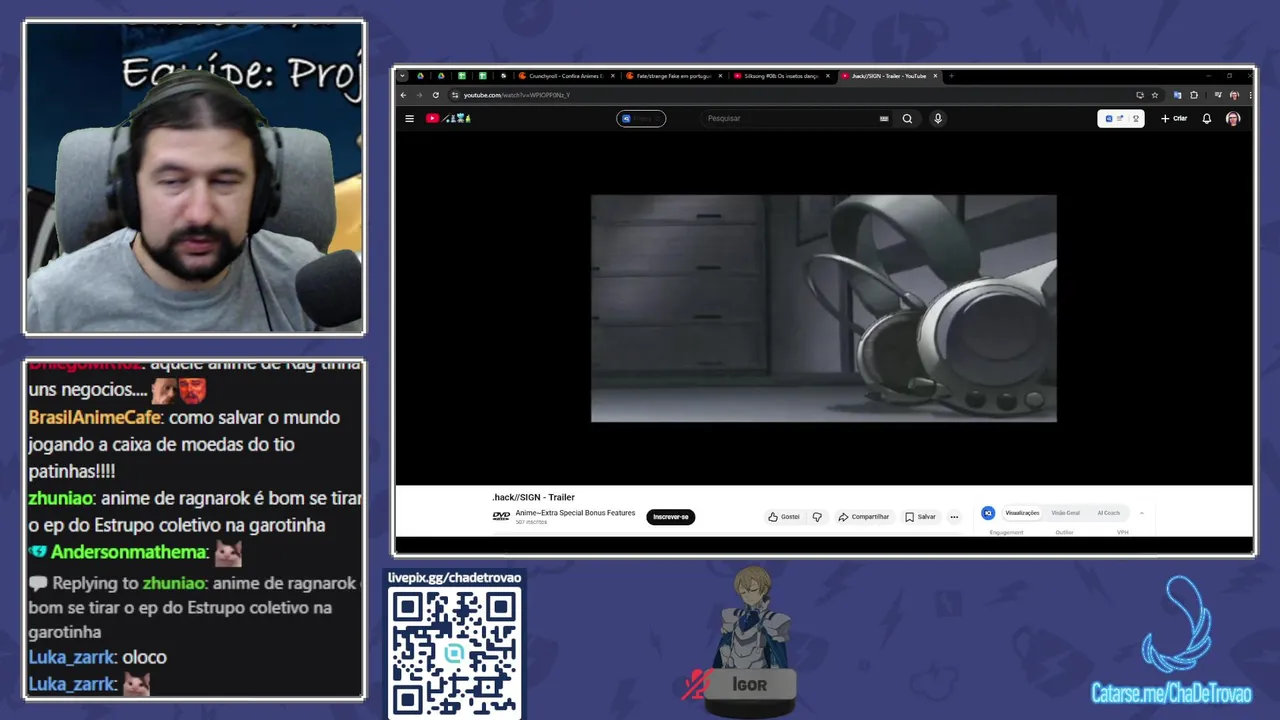The width and height of the screenshot is (1280, 720).
Task: Save the video with Salvar
Action: 920,517
